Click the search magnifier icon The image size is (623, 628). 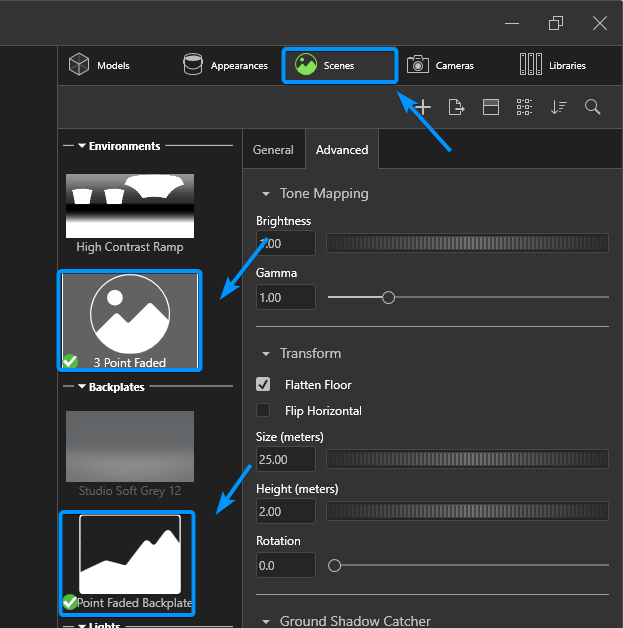[592, 107]
